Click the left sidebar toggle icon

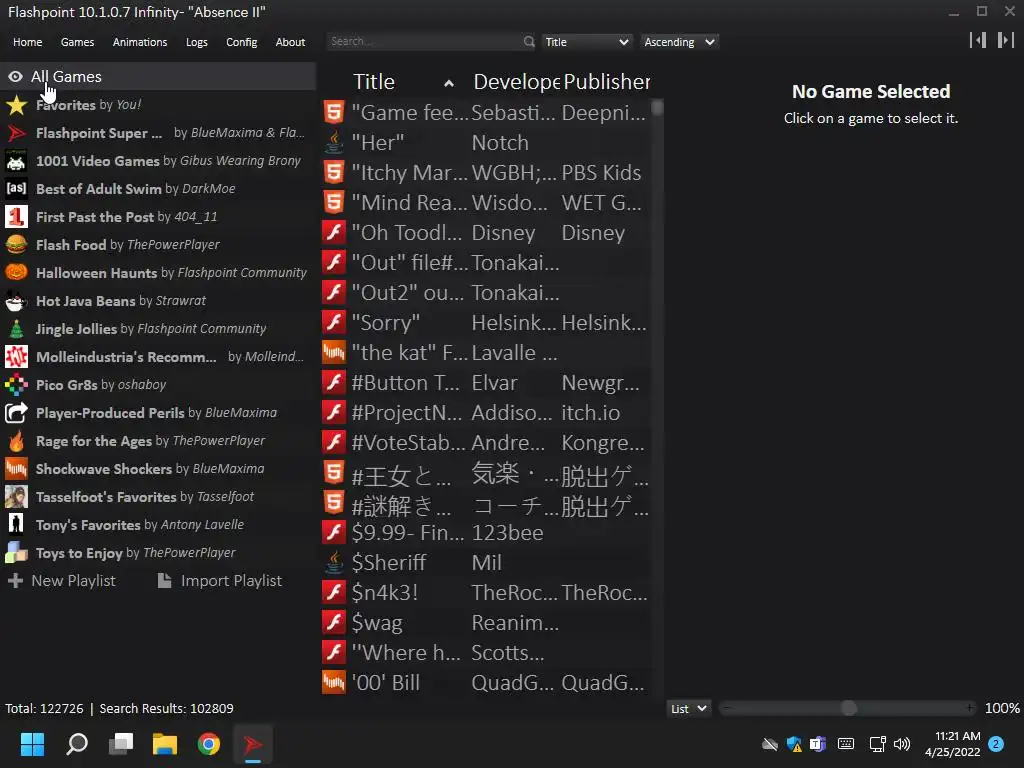pos(978,40)
